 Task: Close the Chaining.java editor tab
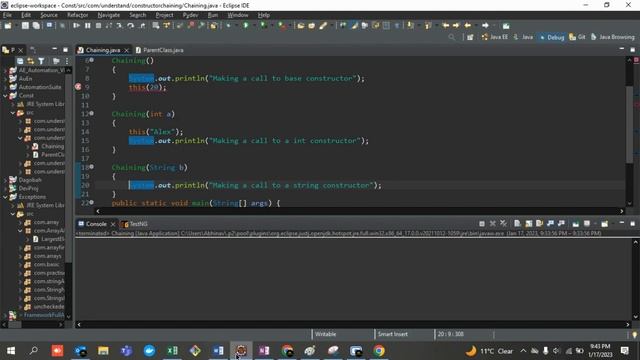point(126,50)
